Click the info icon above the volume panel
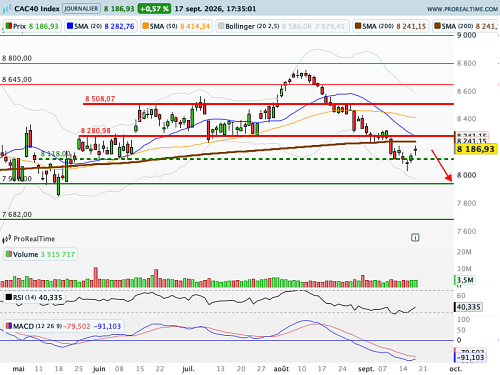500x375 pixels. point(415,238)
